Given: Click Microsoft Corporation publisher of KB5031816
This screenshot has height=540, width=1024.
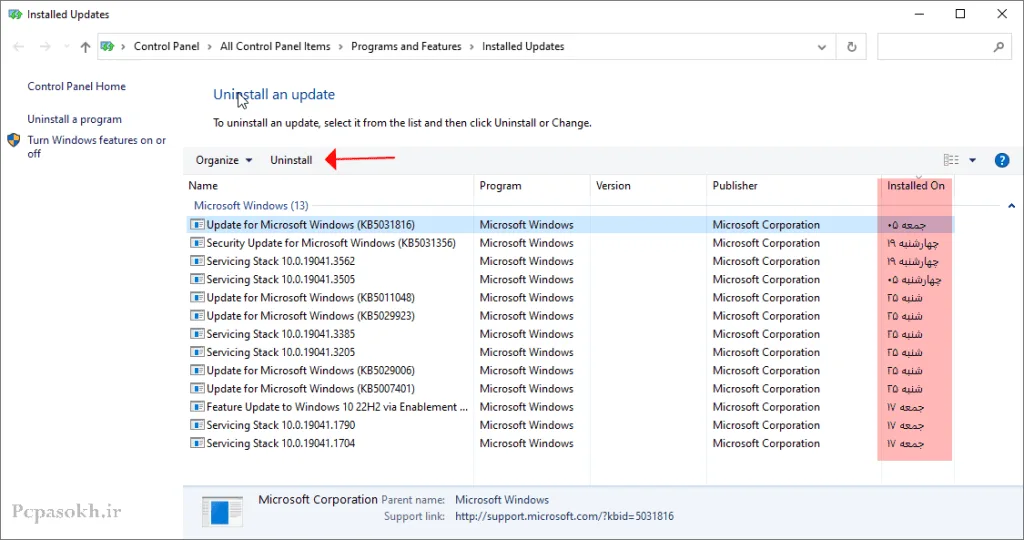Looking at the screenshot, I should (x=766, y=225).
